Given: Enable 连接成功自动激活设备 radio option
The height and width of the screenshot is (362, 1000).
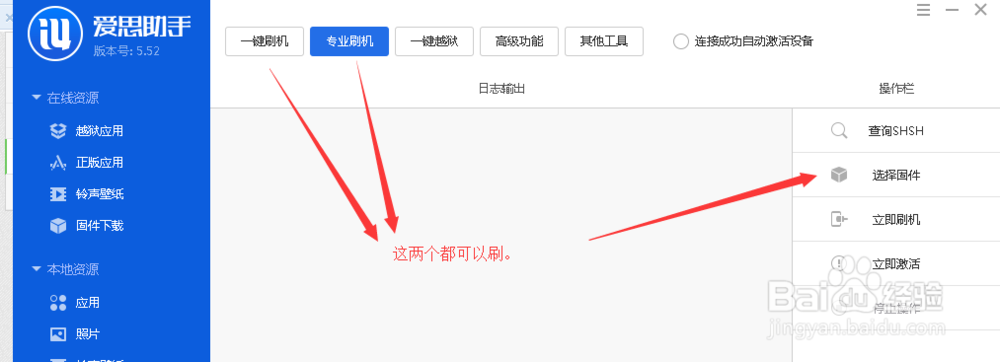Looking at the screenshot, I should [x=681, y=42].
